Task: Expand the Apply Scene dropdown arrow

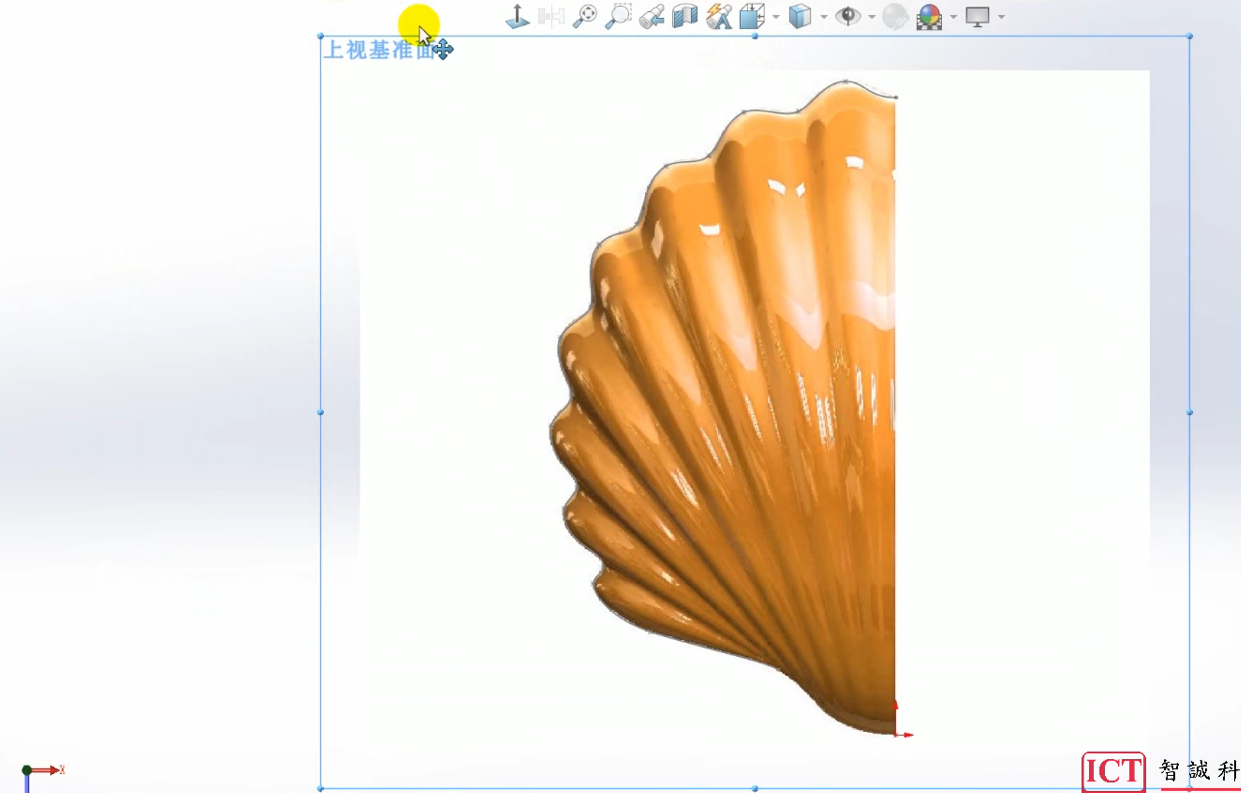Action: [x=954, y=17]
